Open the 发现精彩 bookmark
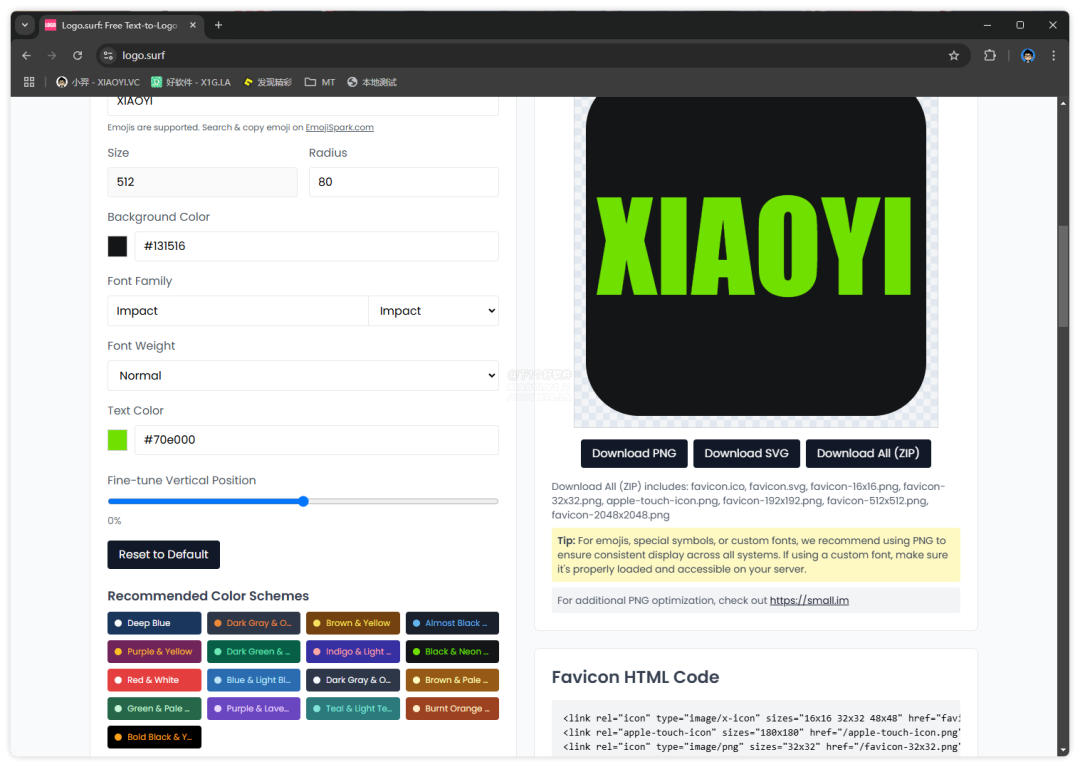 coord(268,82)
